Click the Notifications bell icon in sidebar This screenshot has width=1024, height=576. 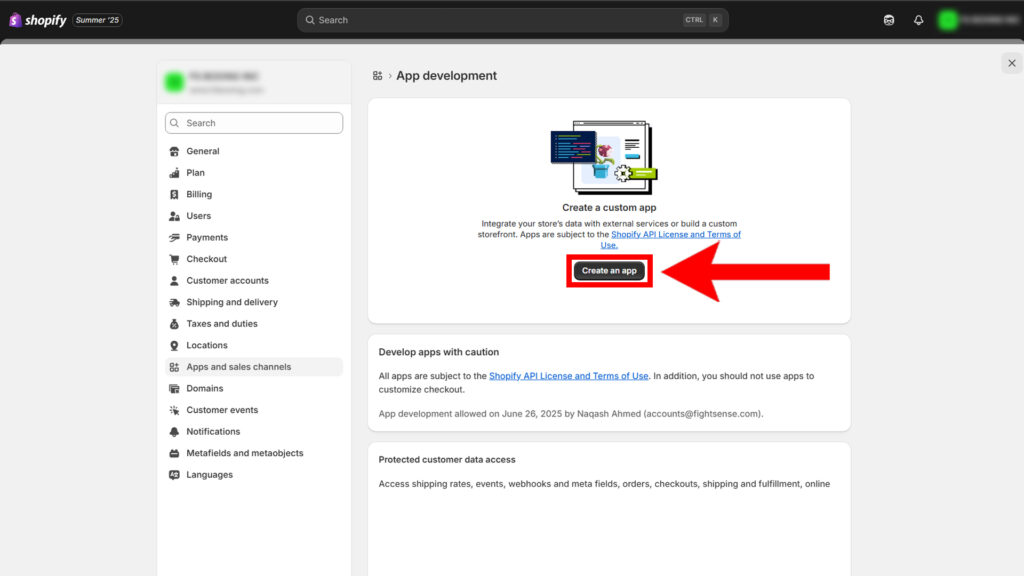coord(174,432)
